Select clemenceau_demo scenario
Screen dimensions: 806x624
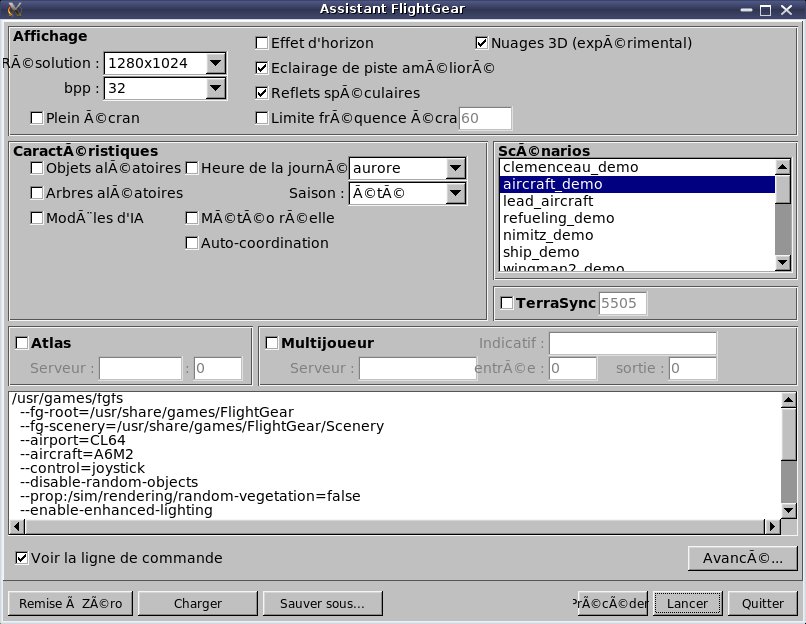(x=637, y=167)
